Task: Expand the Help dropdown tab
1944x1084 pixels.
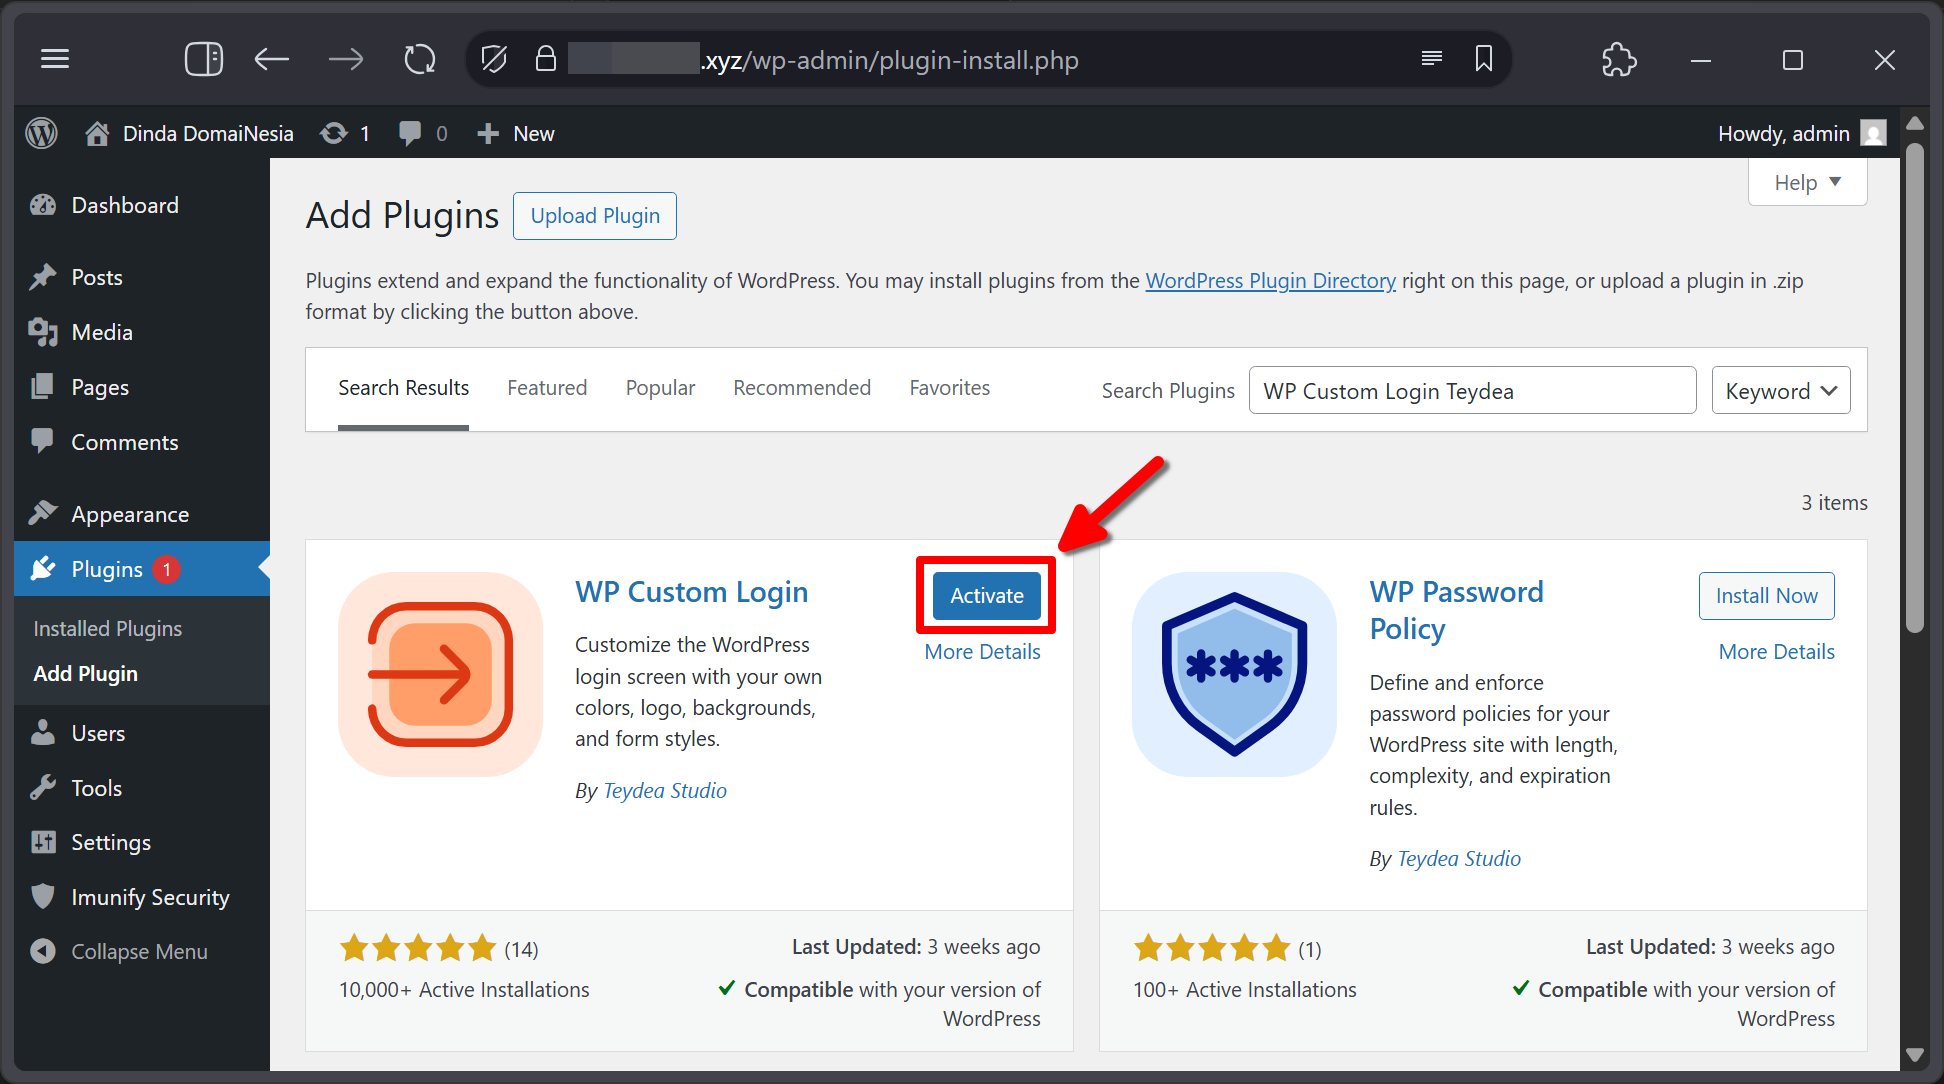Action: [x=1807, y=182]
